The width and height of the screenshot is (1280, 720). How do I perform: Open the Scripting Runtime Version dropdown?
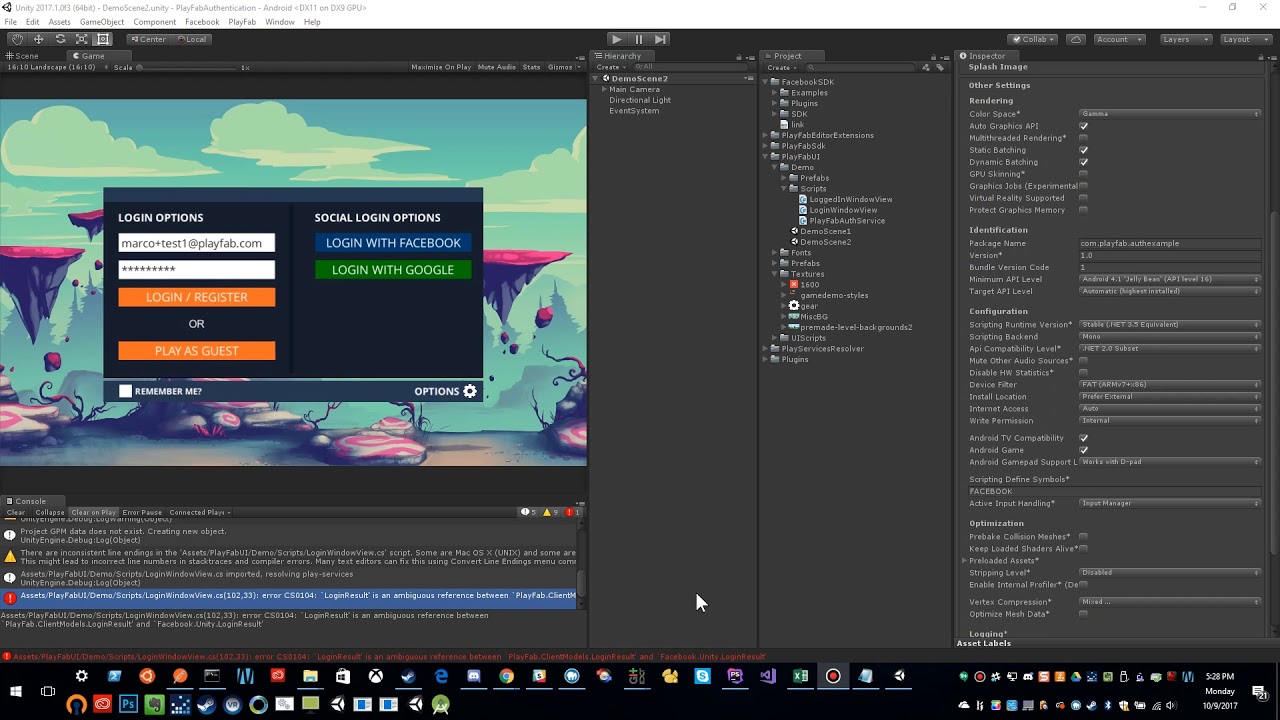click(1170, 324)
